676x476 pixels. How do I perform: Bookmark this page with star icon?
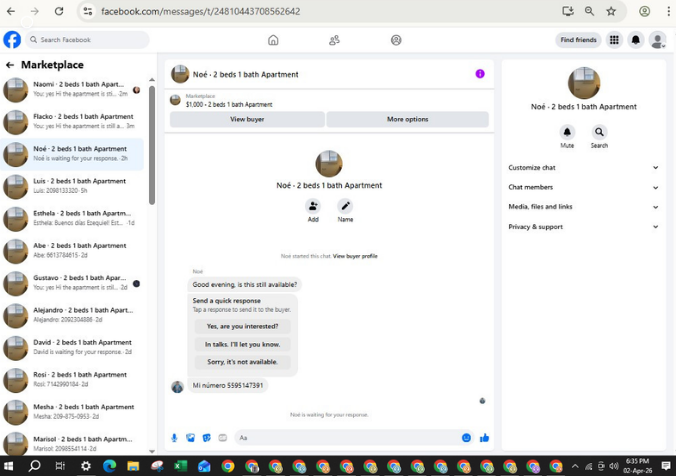click(611, 11)
